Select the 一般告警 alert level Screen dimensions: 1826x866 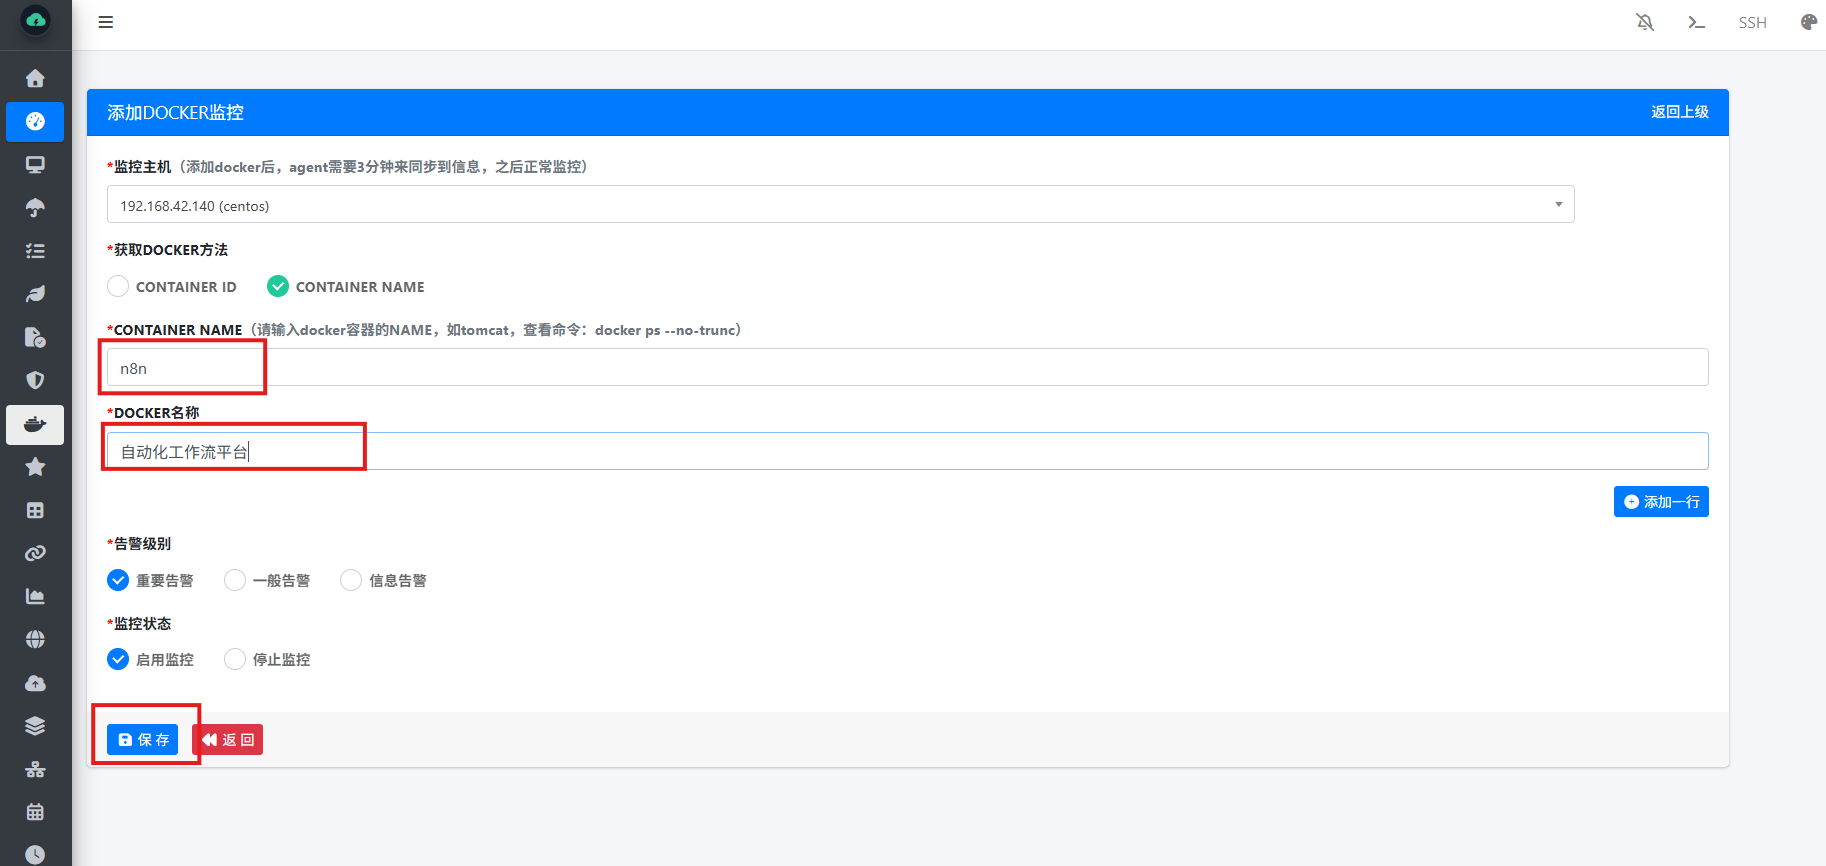point(235,580)
